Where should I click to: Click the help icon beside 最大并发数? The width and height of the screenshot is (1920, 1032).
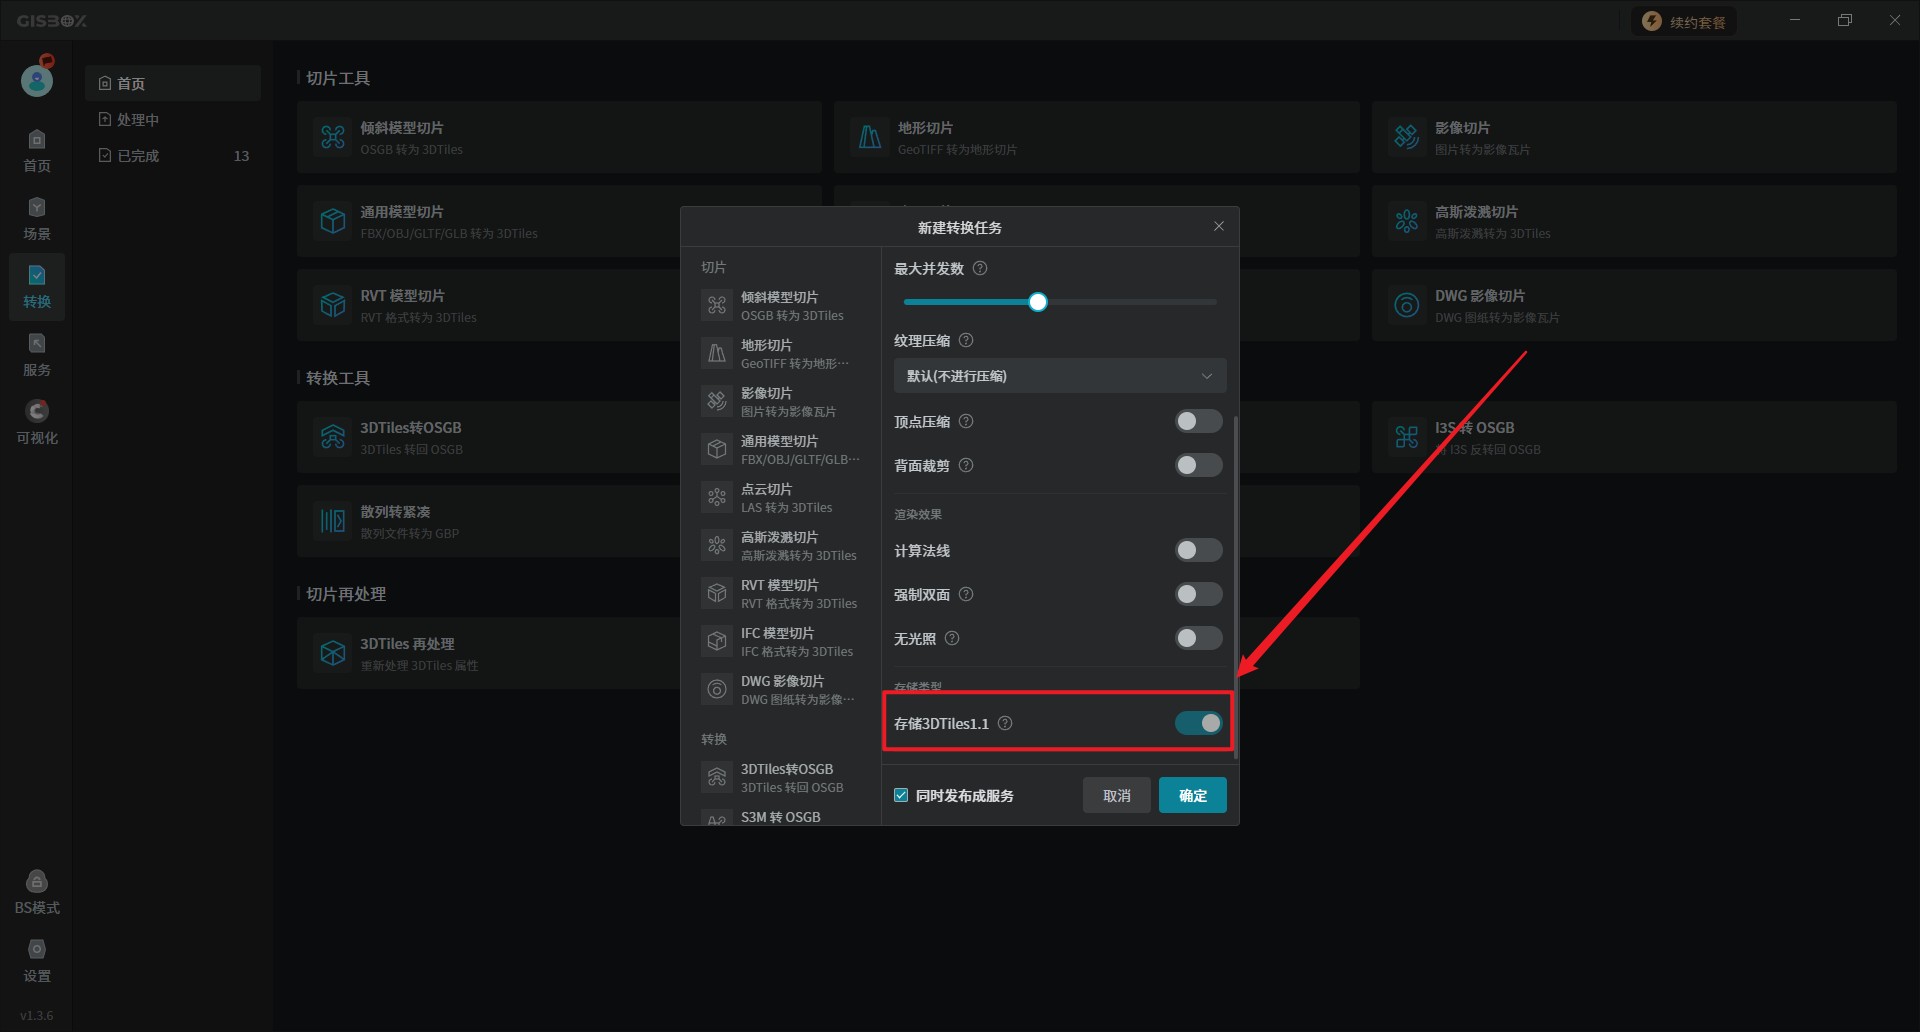[980, 269]
